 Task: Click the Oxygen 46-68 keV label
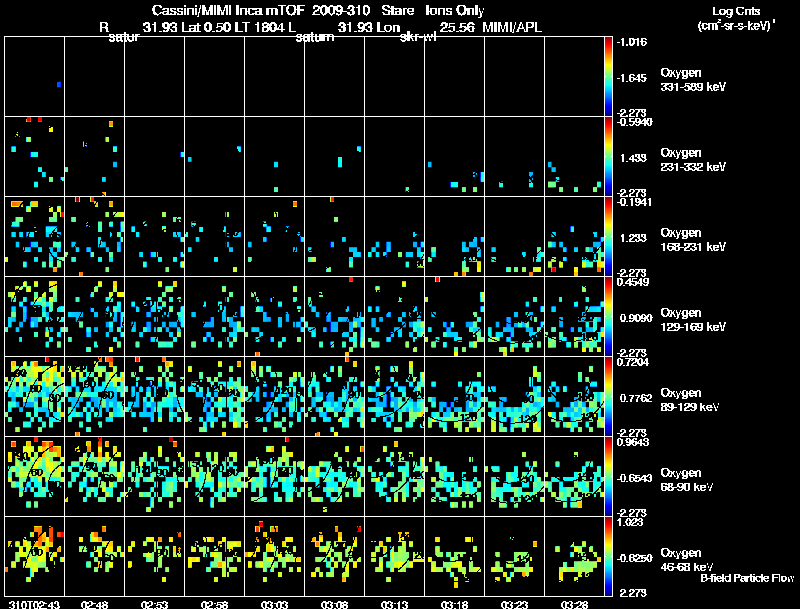[687, 560]
